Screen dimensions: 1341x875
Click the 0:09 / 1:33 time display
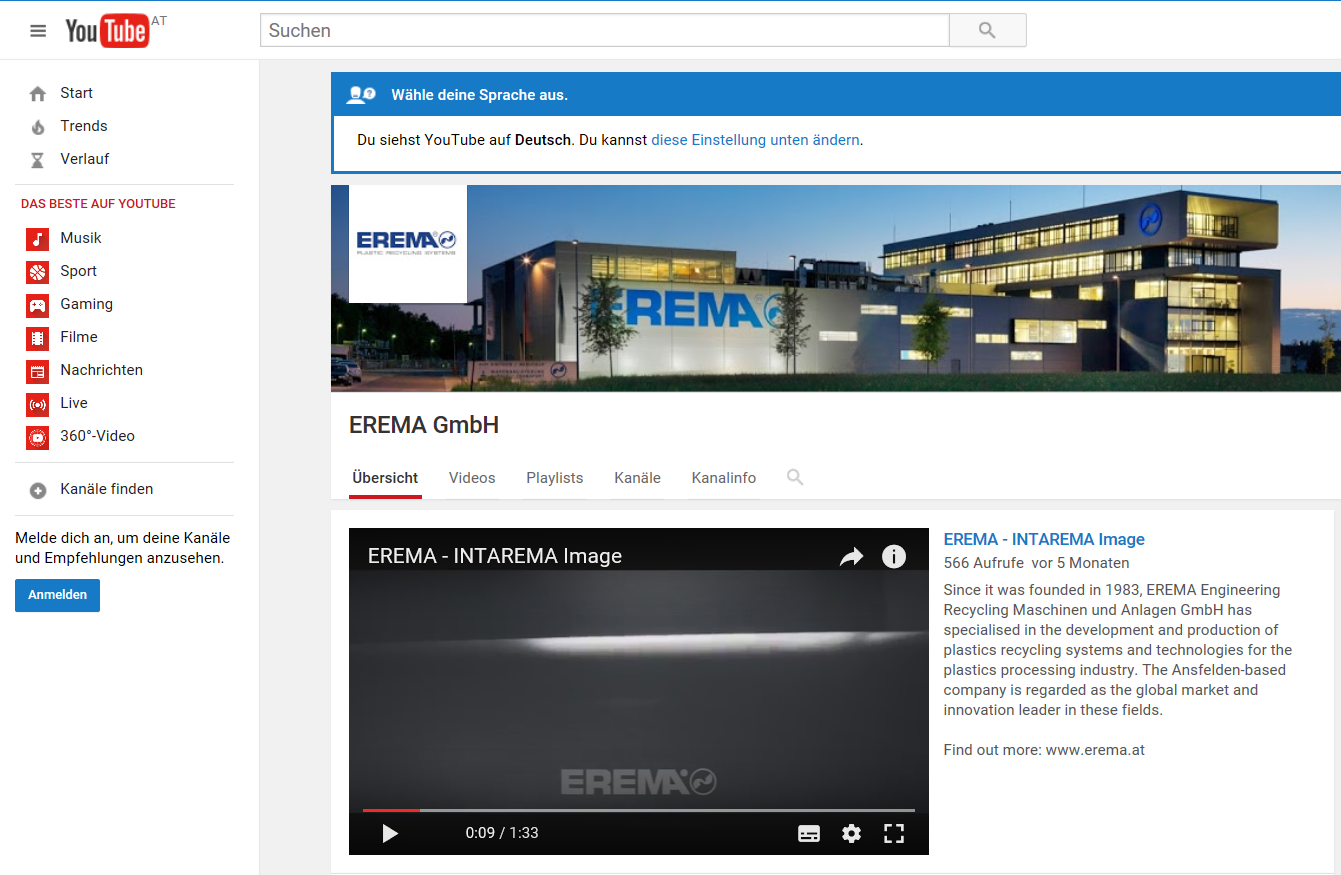(x=502, y=833)
